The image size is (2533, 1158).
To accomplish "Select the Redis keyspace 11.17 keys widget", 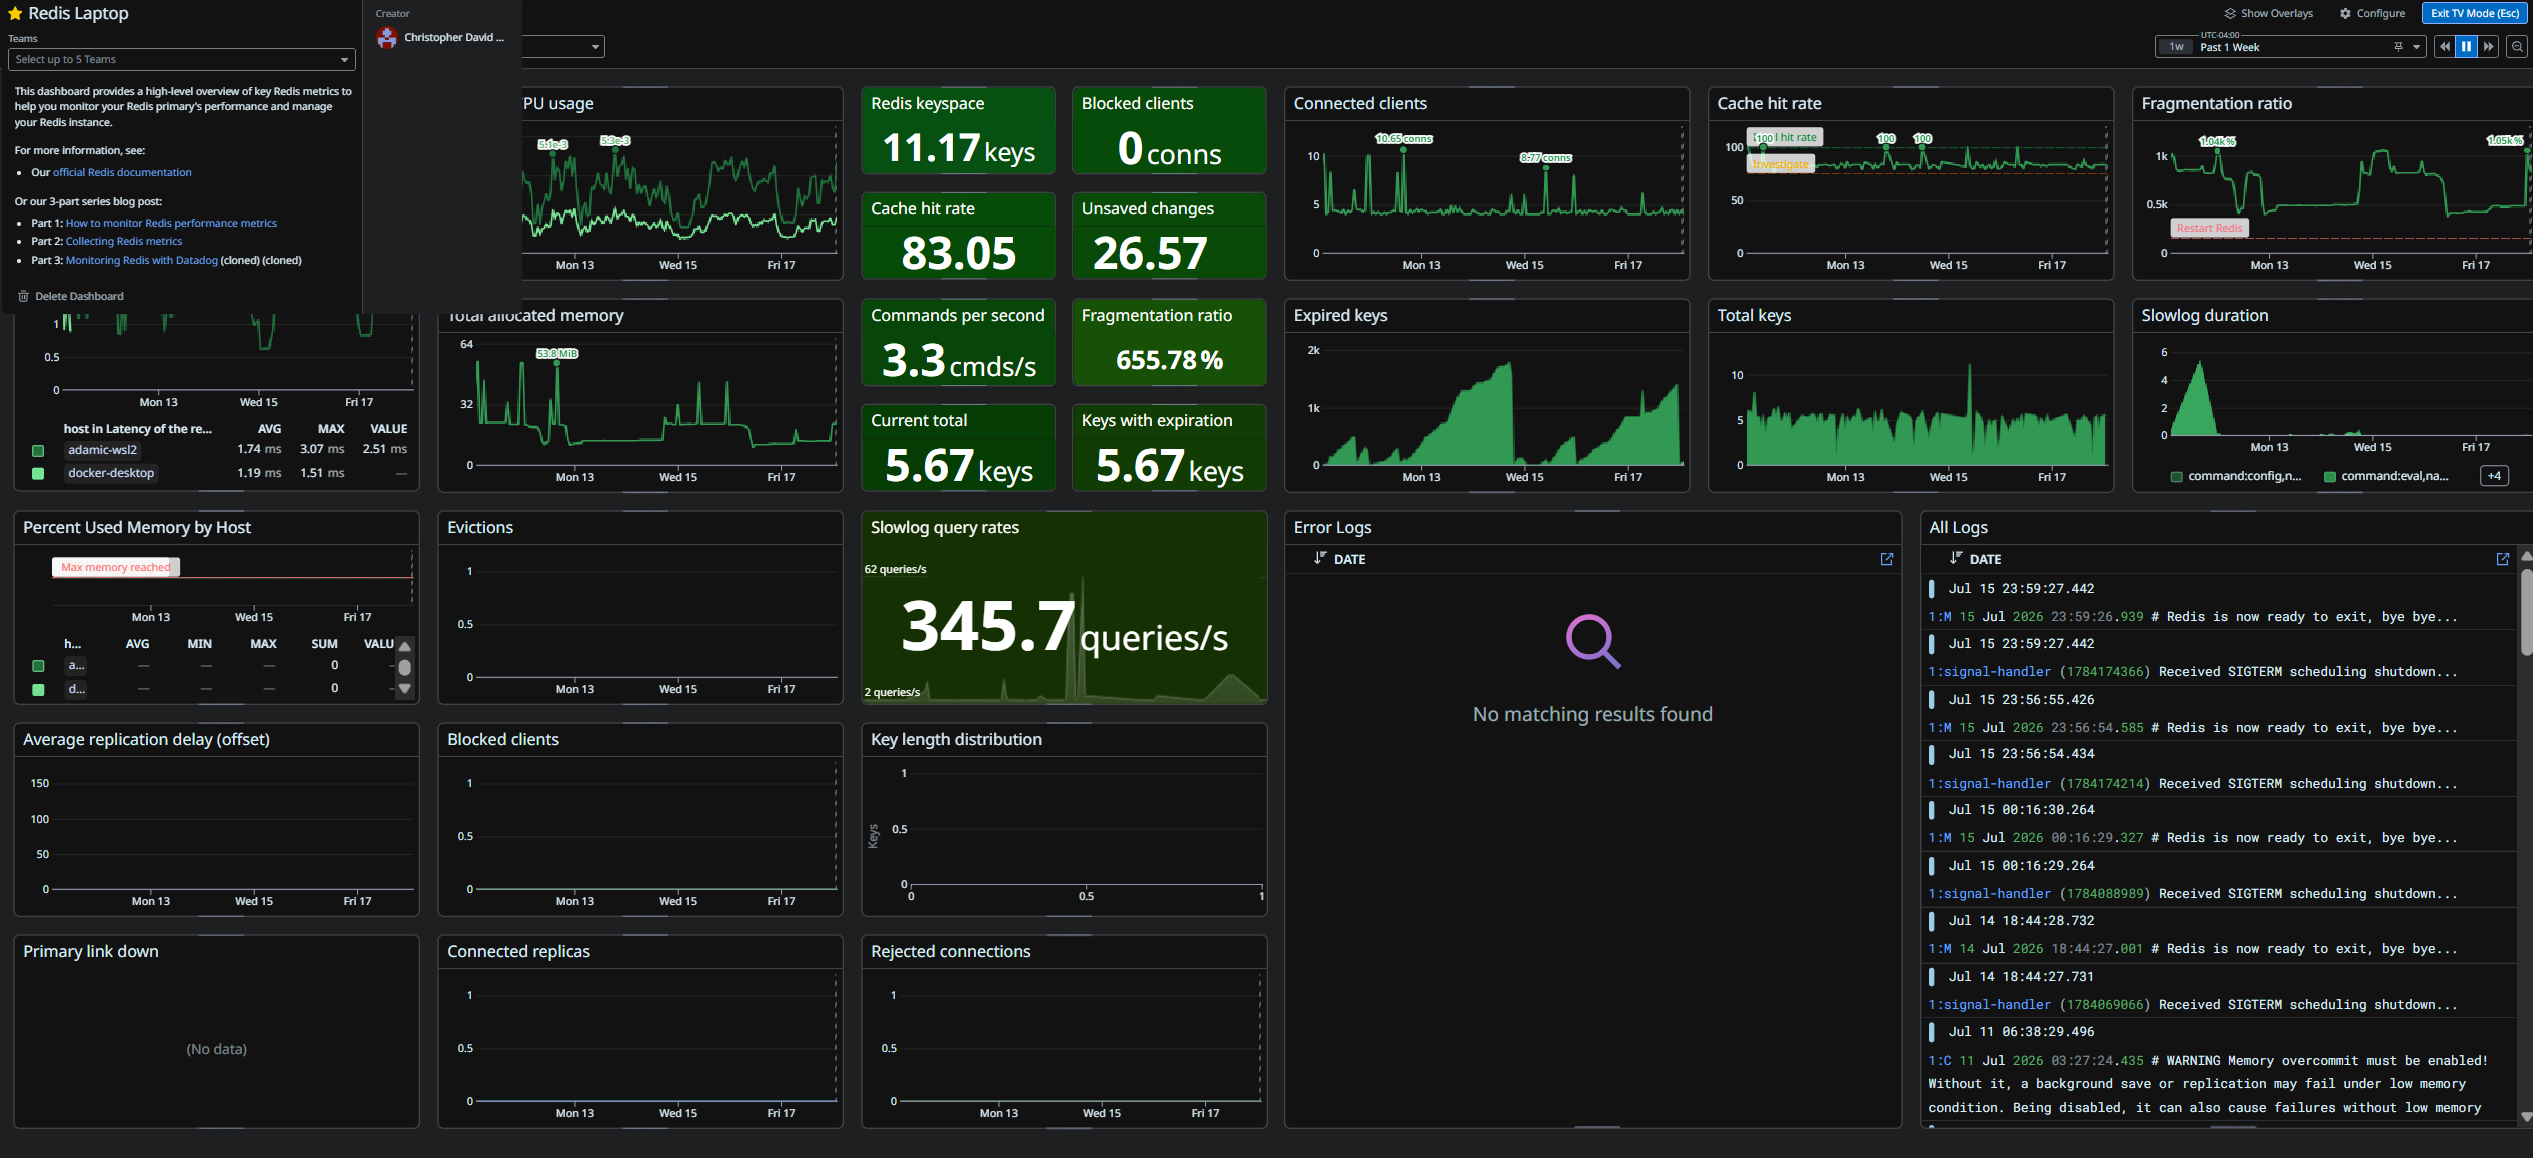I will tap(958, 130).
